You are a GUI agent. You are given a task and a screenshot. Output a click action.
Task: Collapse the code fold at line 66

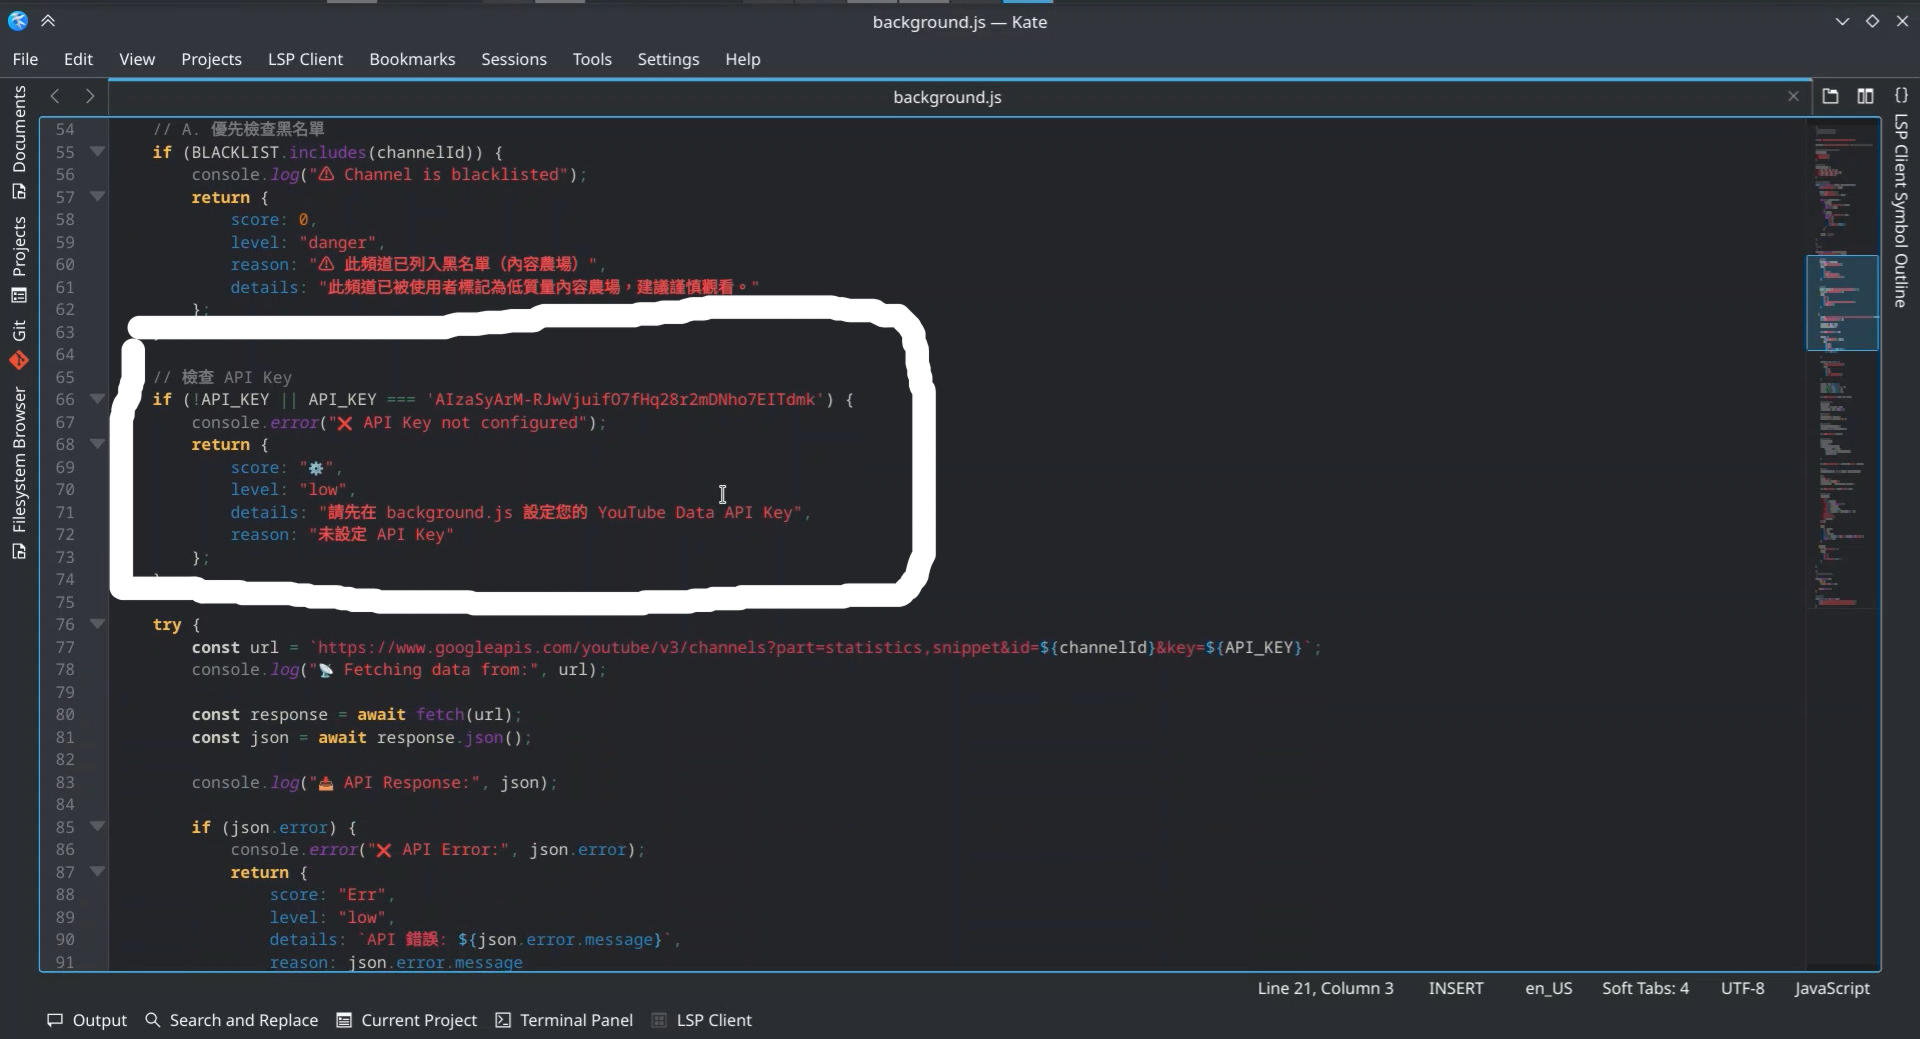pos(97,399)
